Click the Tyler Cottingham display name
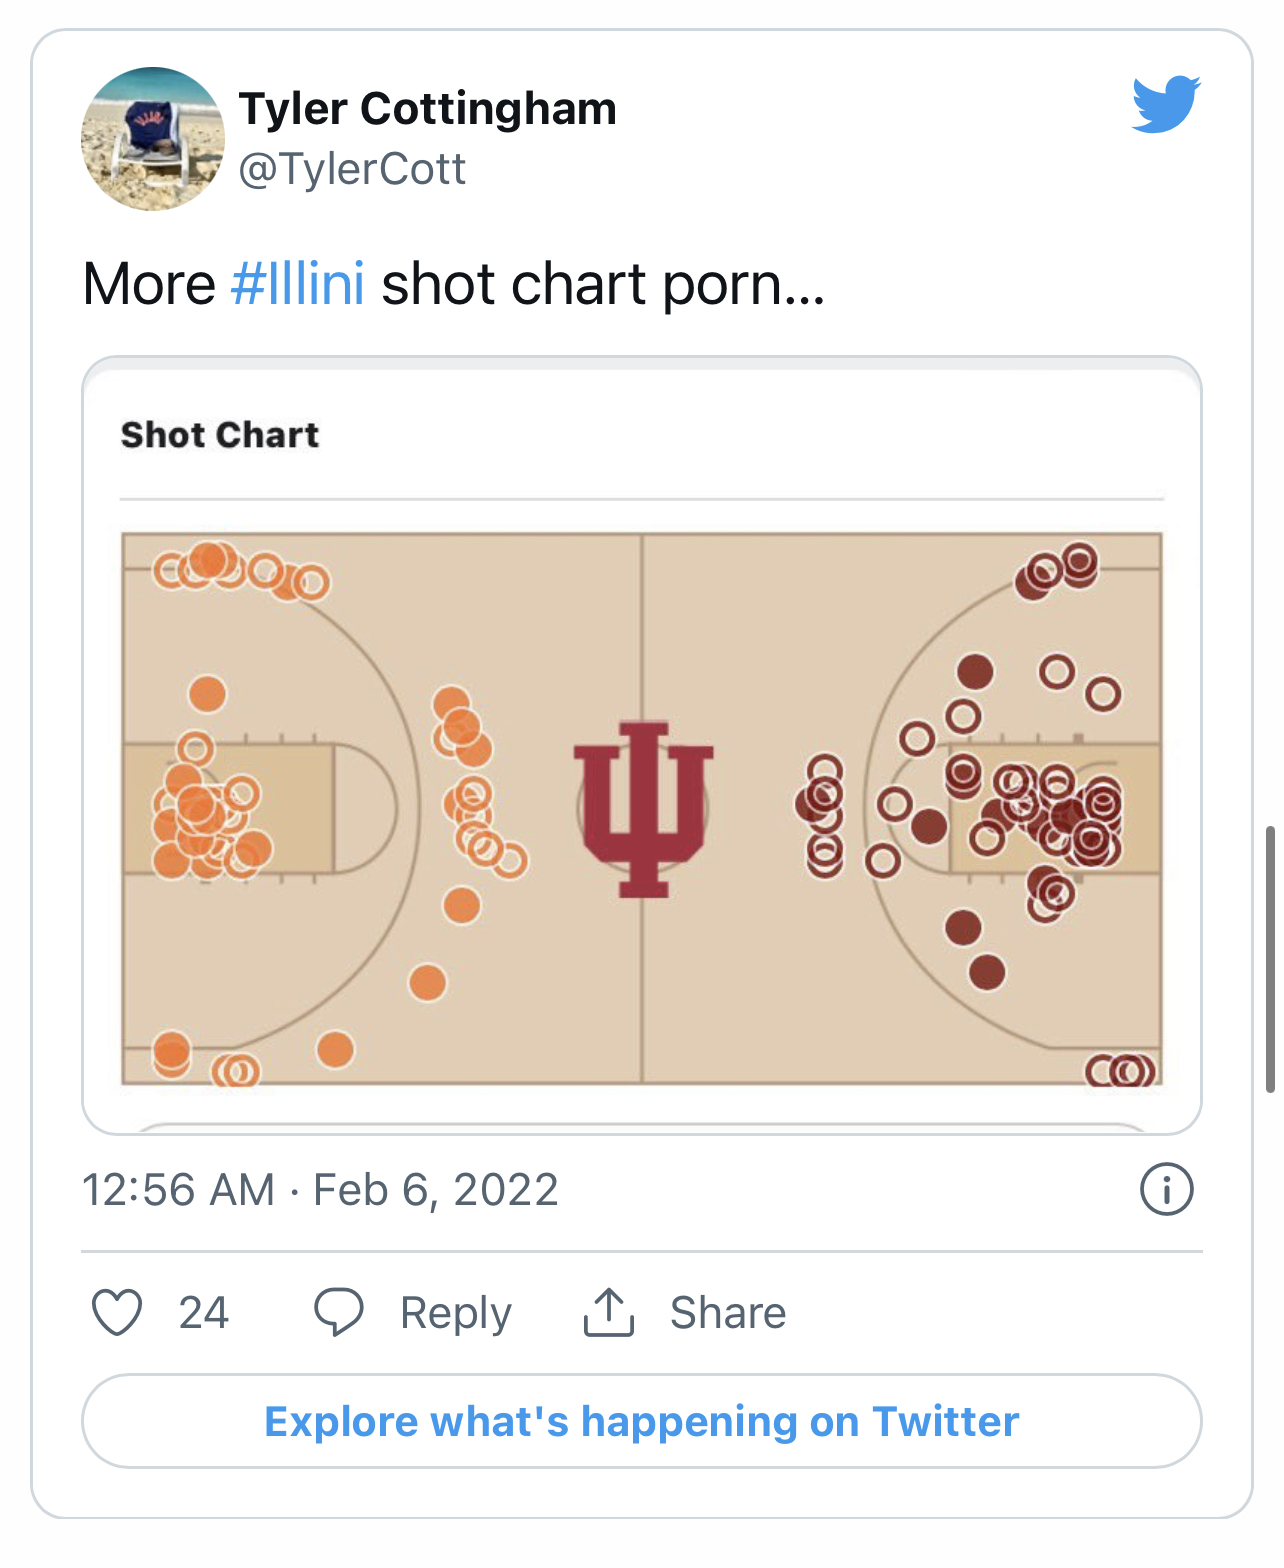Image resolution: width=1284 pixels, height=1568 pixels. (427, 108)
